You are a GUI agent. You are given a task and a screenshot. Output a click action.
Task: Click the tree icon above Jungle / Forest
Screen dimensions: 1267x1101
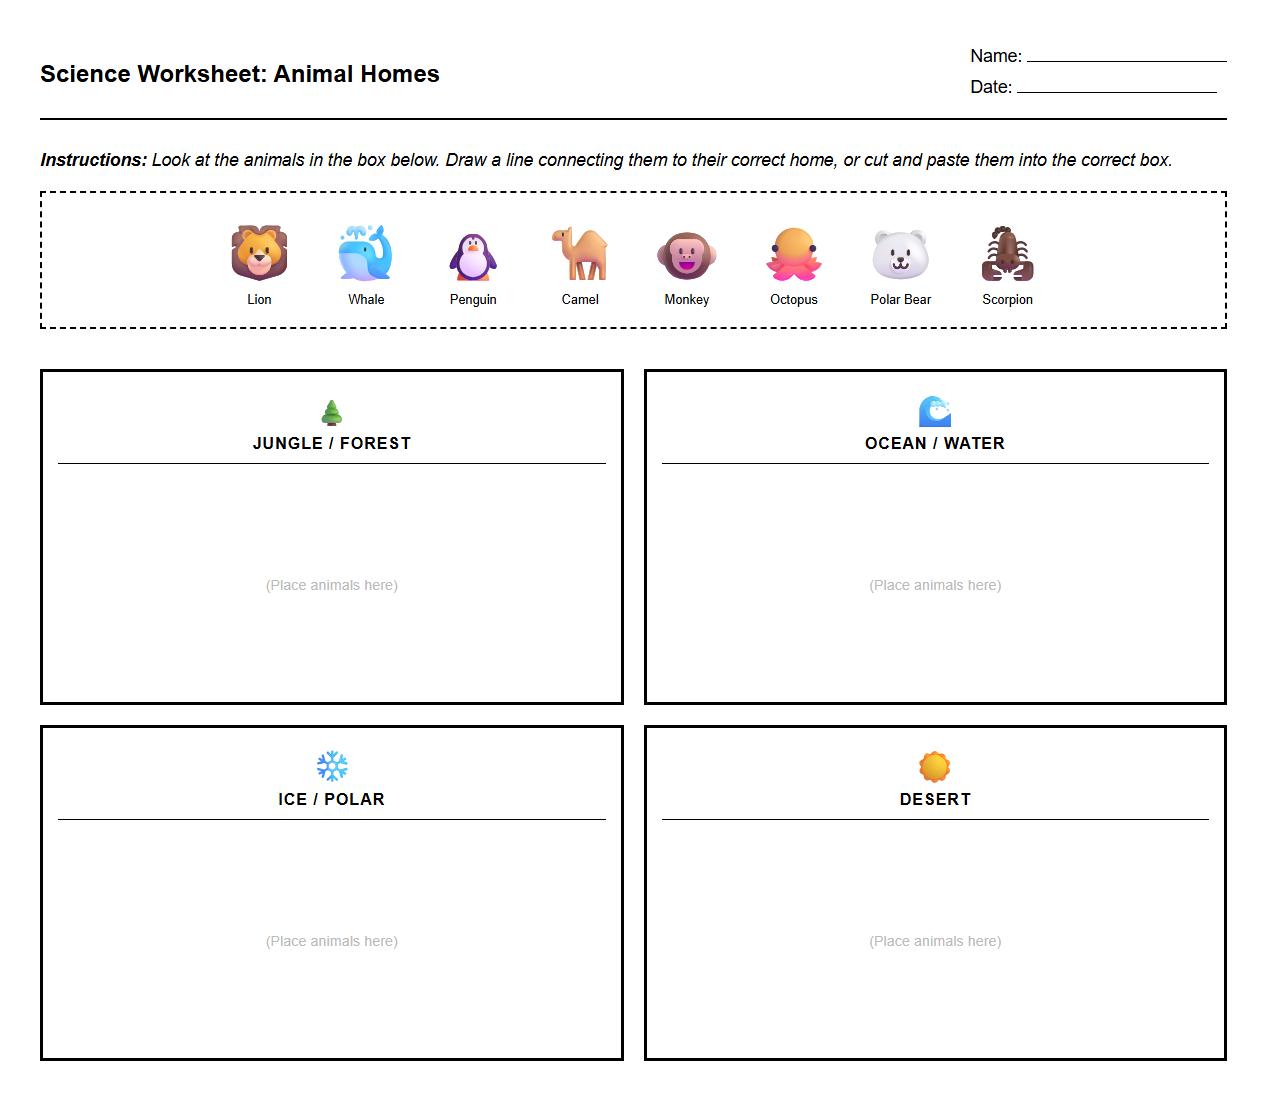332,410
